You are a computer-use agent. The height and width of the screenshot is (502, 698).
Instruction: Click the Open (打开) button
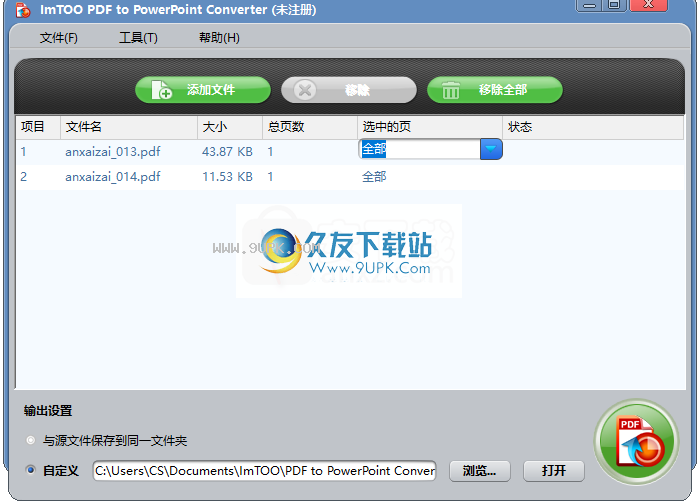[x=554, y=471]
